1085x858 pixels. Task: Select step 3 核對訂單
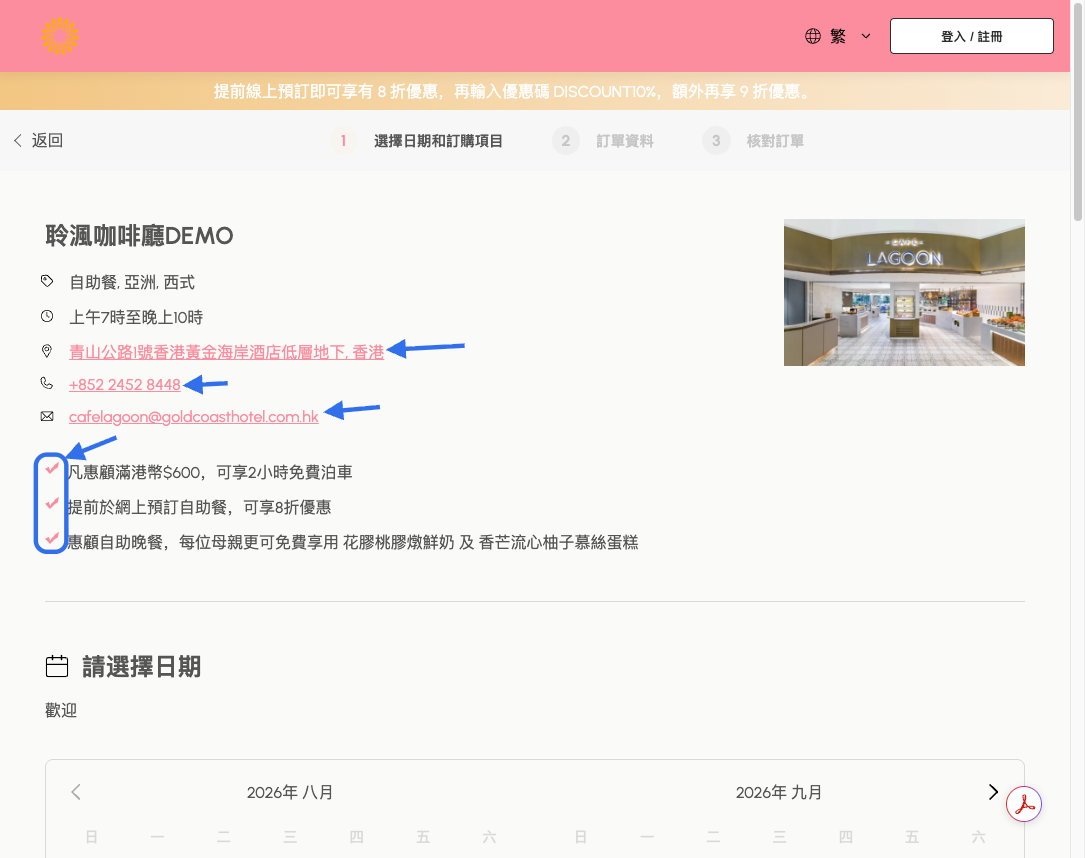click(754, 141)
